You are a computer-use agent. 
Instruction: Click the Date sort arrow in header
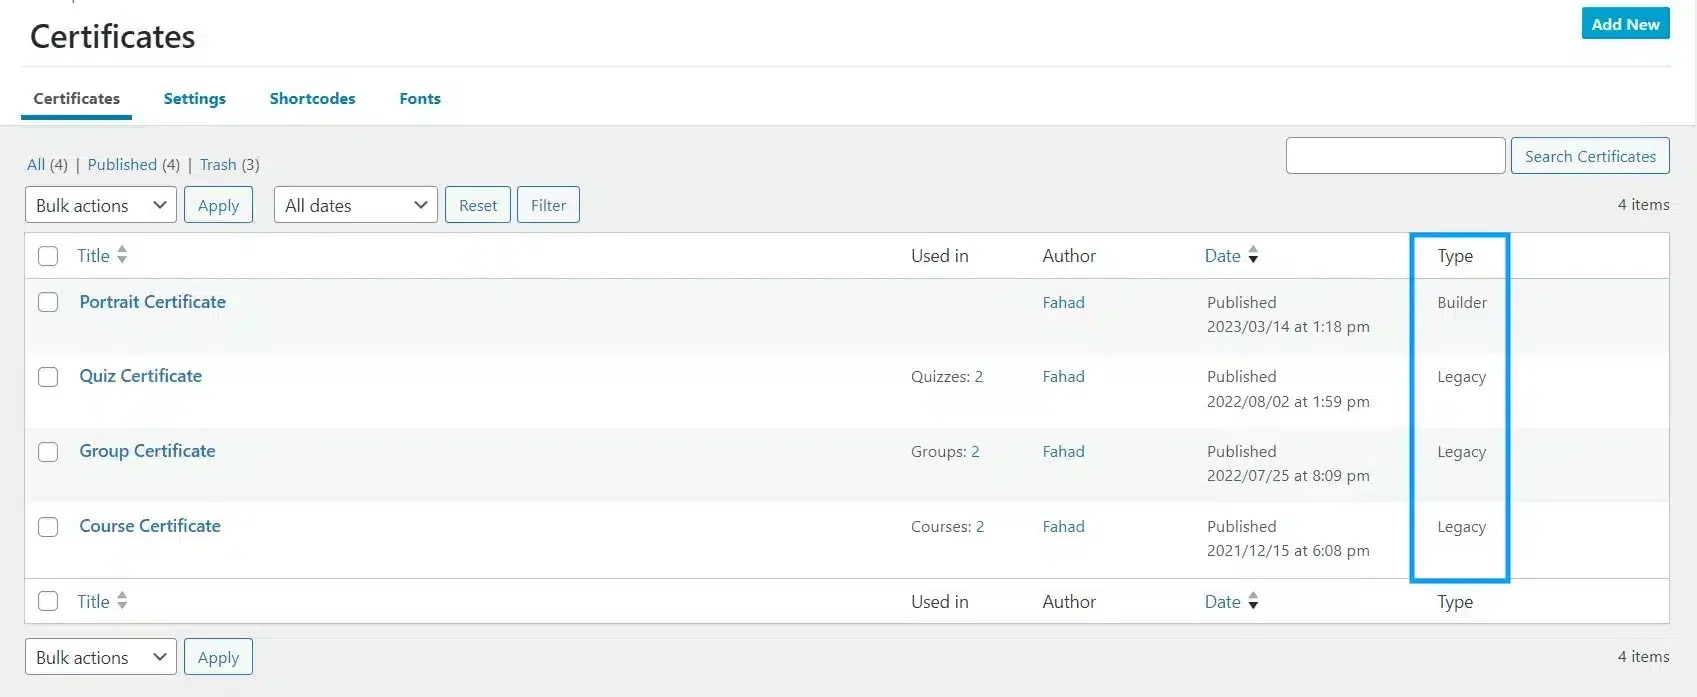click(x=1253, y=256)
